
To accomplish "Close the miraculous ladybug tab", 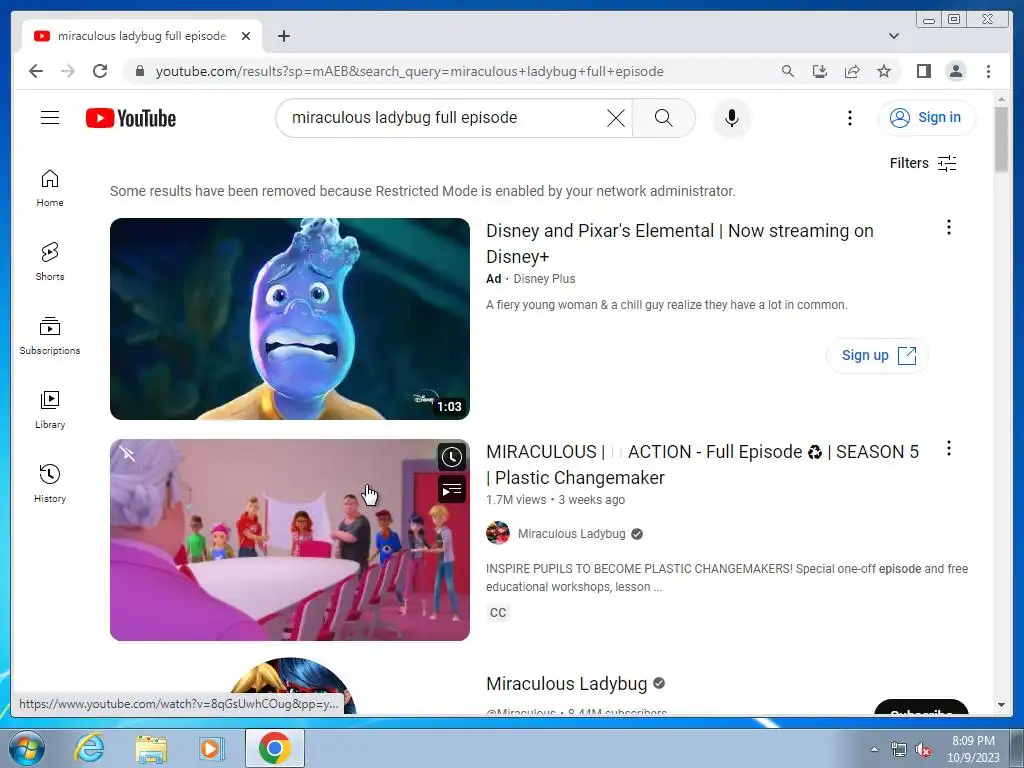I will [x=246, y=36].
